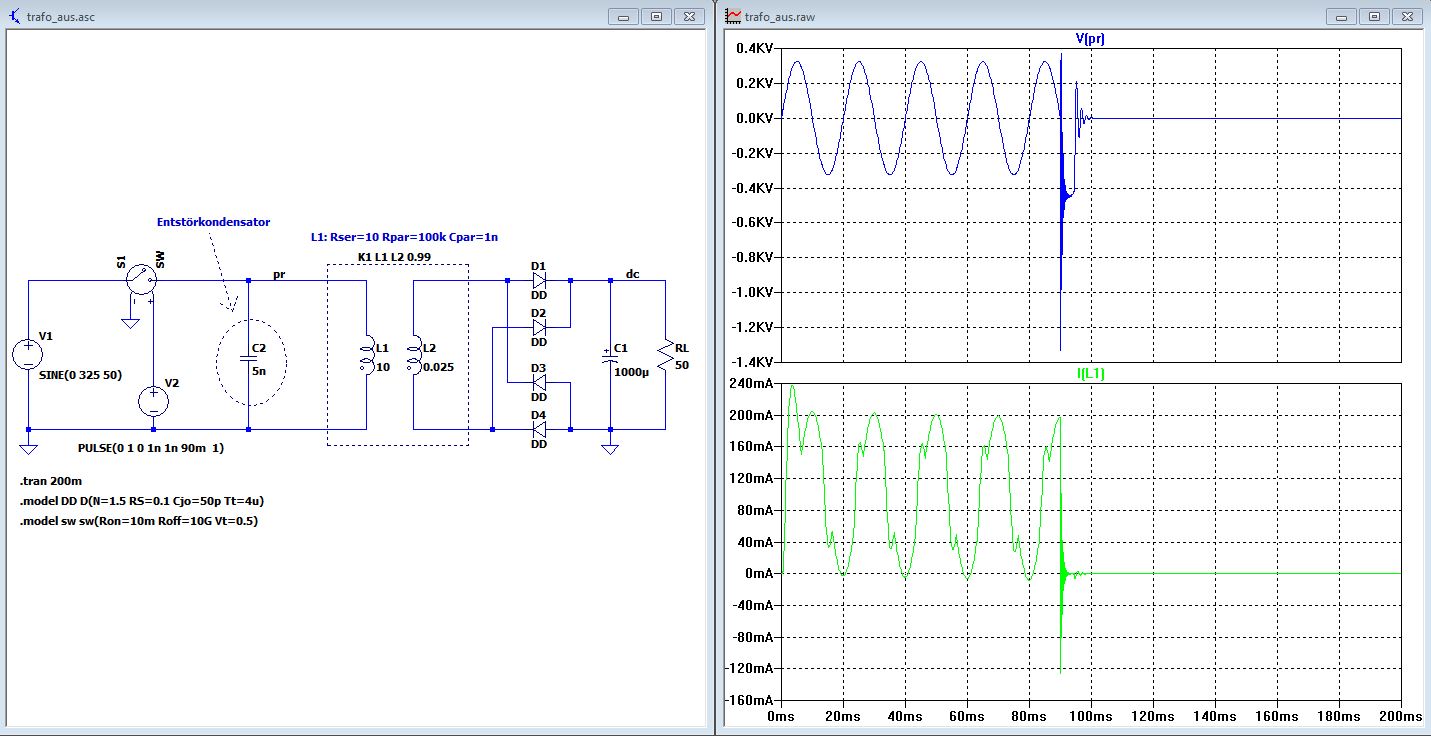1431x736 pixels.
Task: Click the 240mA vertical axis label
Action: [x=752, y=383]
